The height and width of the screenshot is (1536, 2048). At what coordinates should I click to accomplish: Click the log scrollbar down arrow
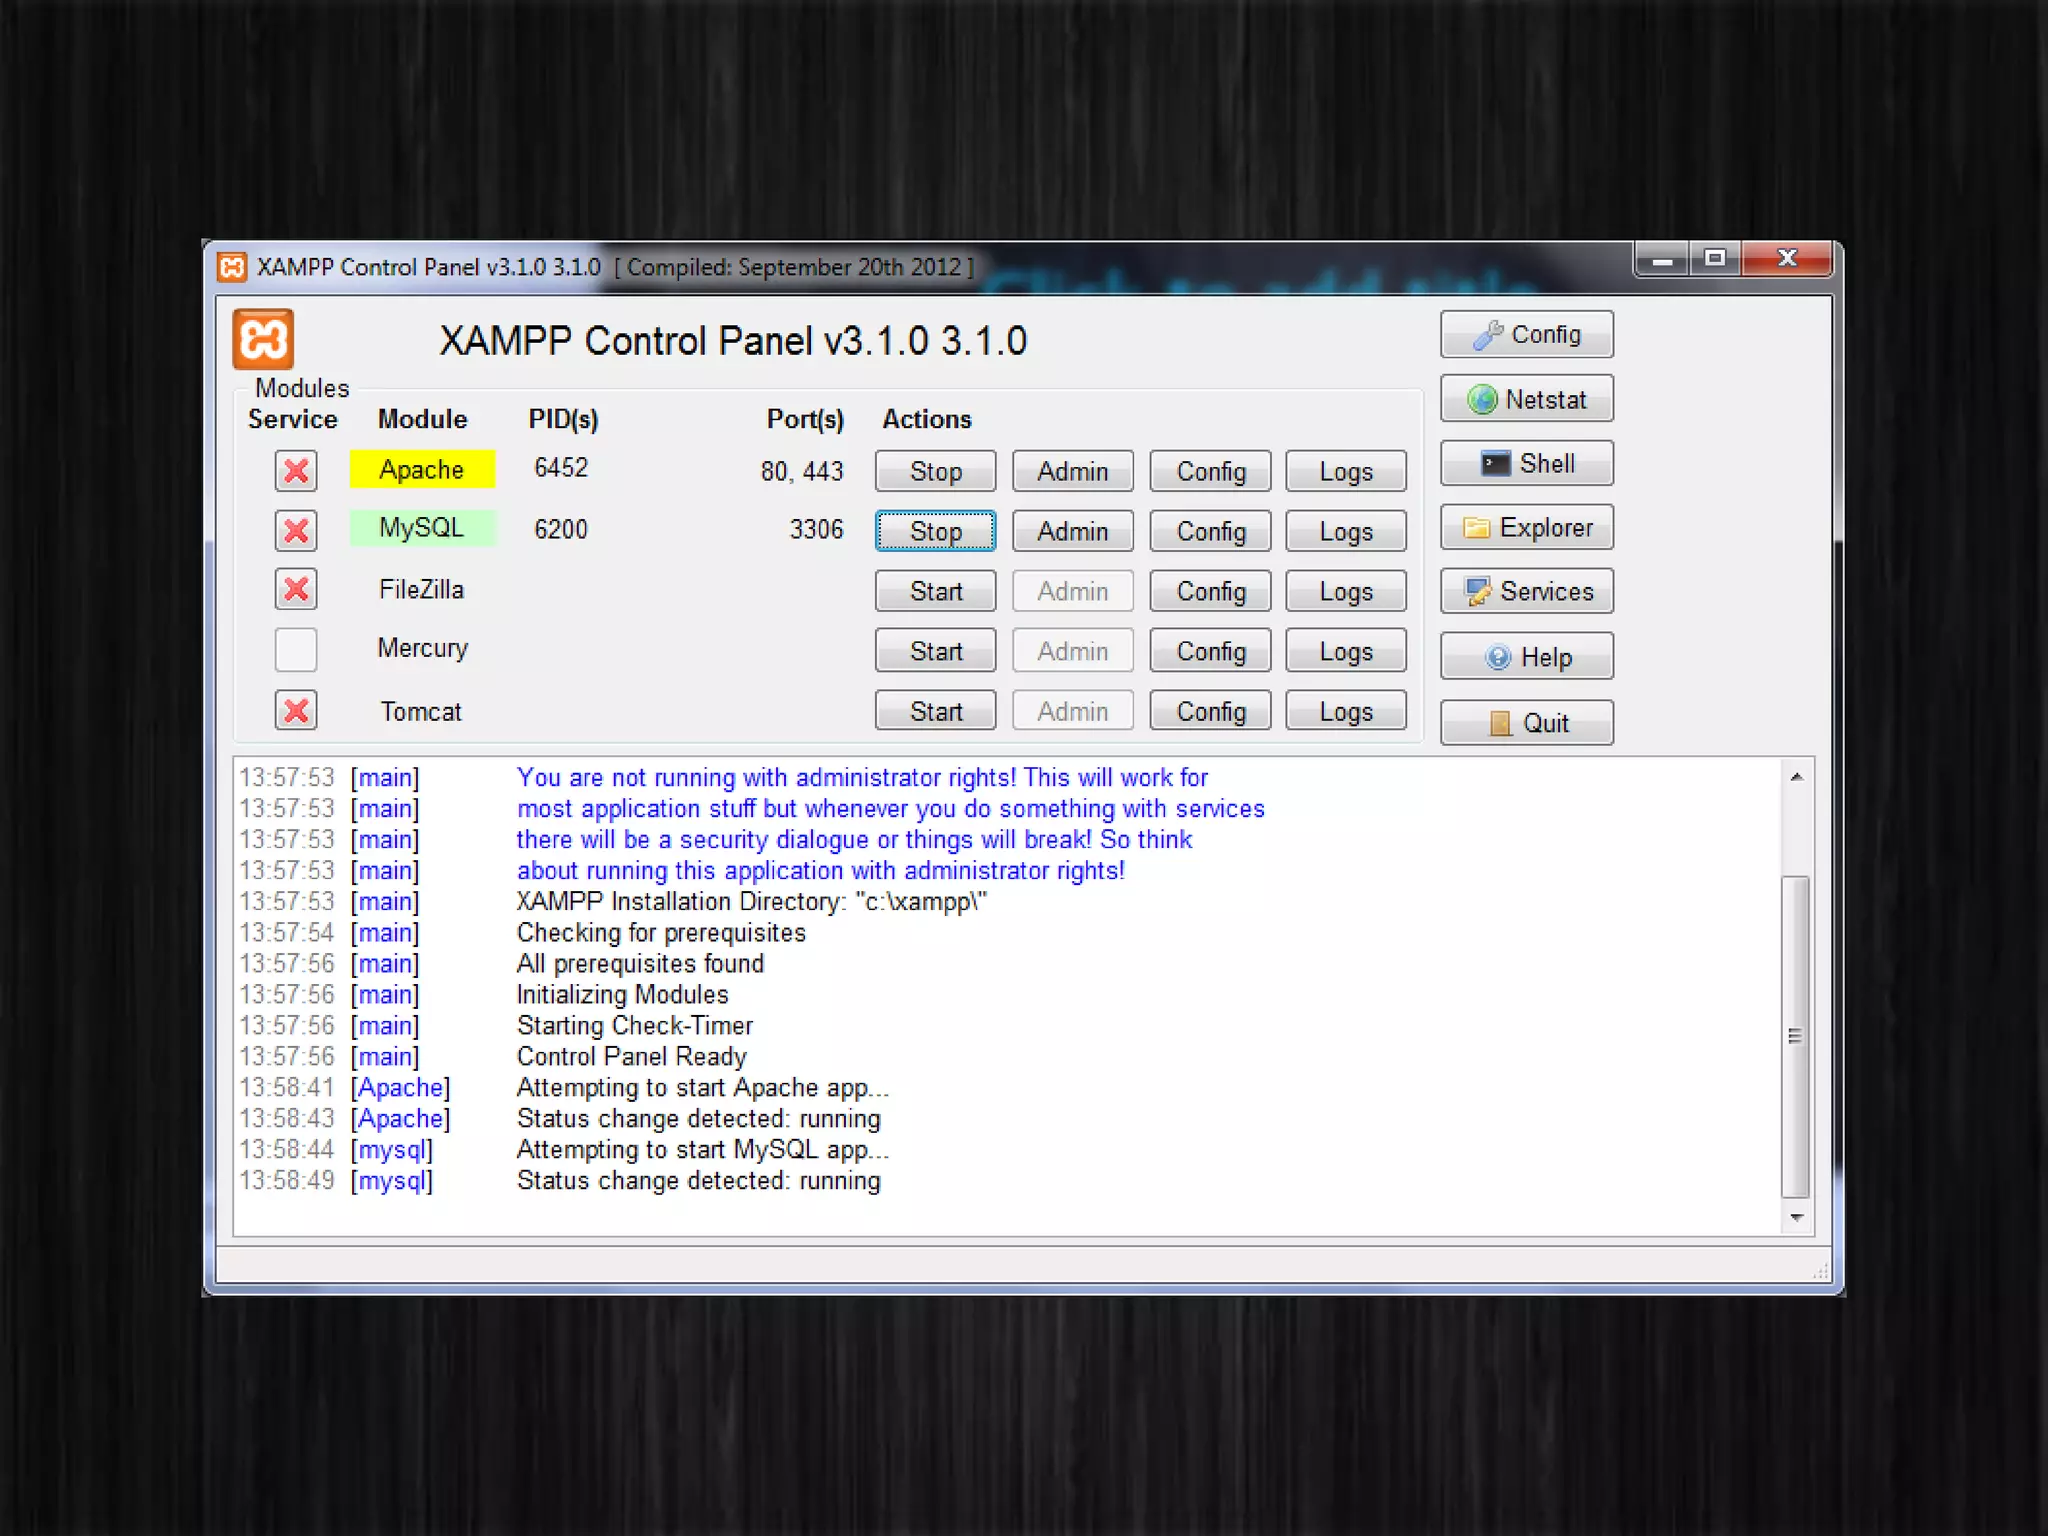[1796, 1217]
